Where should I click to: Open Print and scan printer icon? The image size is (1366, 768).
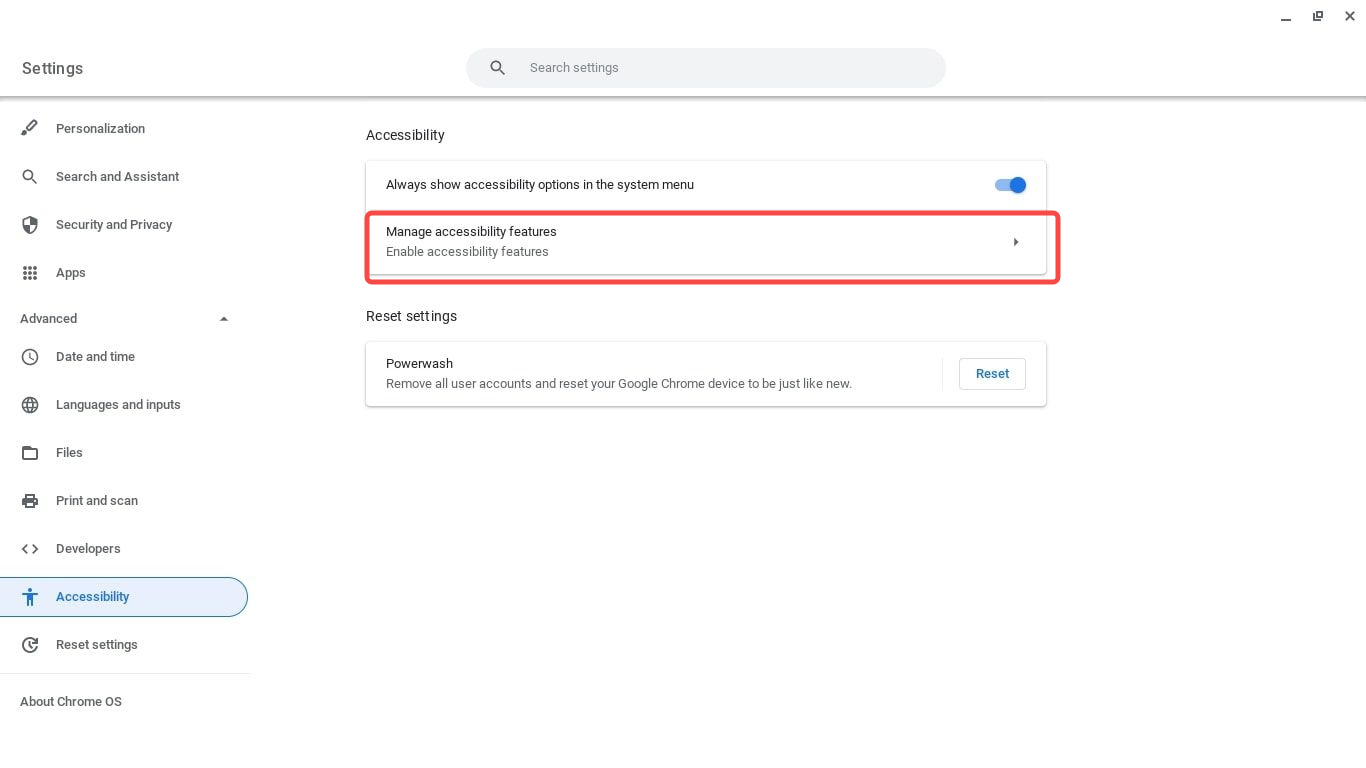(30, 500)
